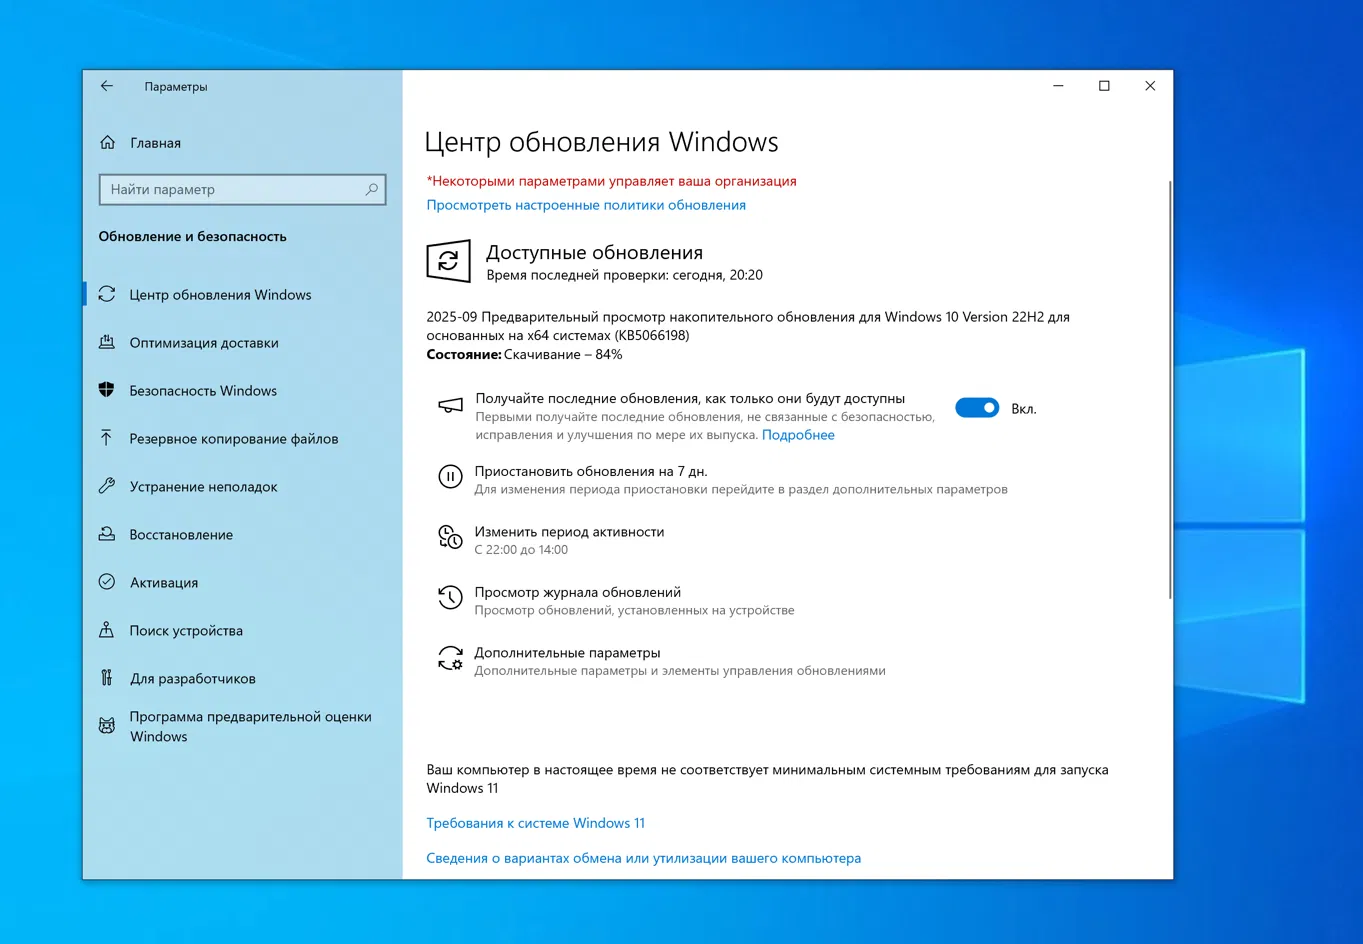Click the sync icon beside Центр обновления Windows in the sidebar
The image size is (1363, 944).
click(x=107, y=294)
